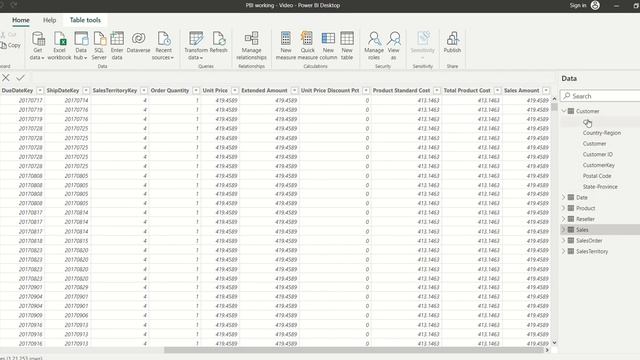Screen dimensions: 640x360
Task: Click the user account avatar icon
Action: (595, 5)
